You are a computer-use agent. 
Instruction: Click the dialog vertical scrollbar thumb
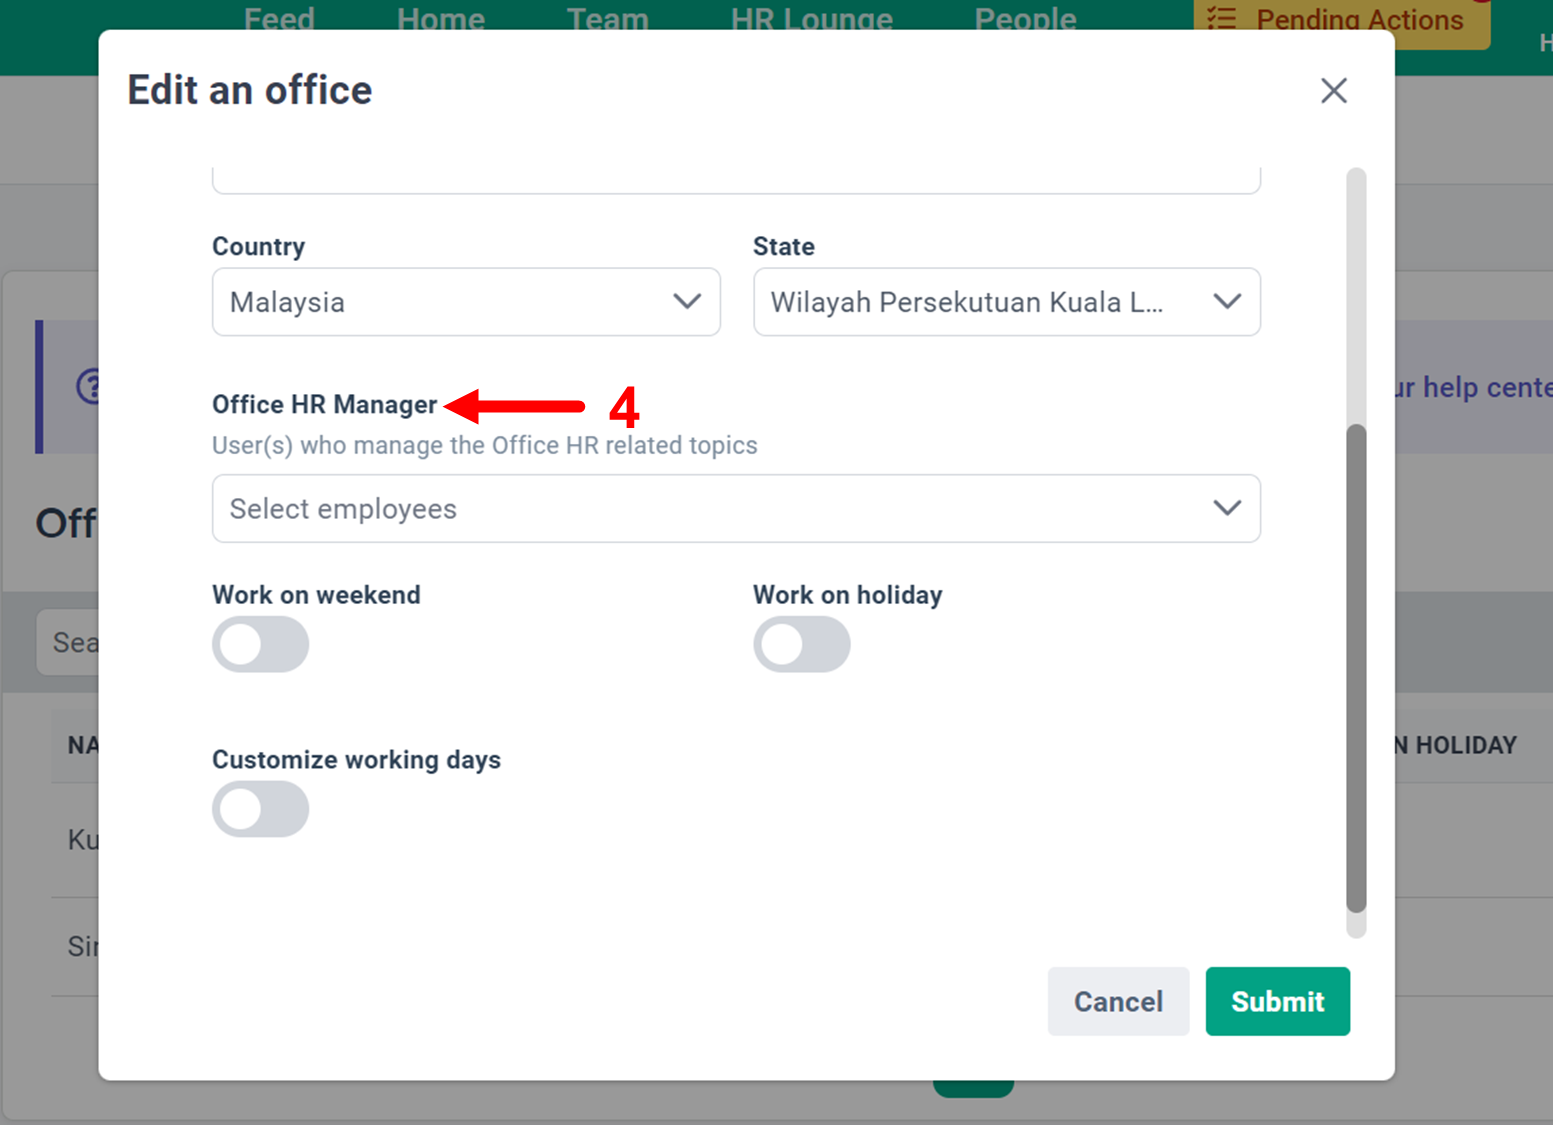pyautogui.click(x=1356, y=668)
